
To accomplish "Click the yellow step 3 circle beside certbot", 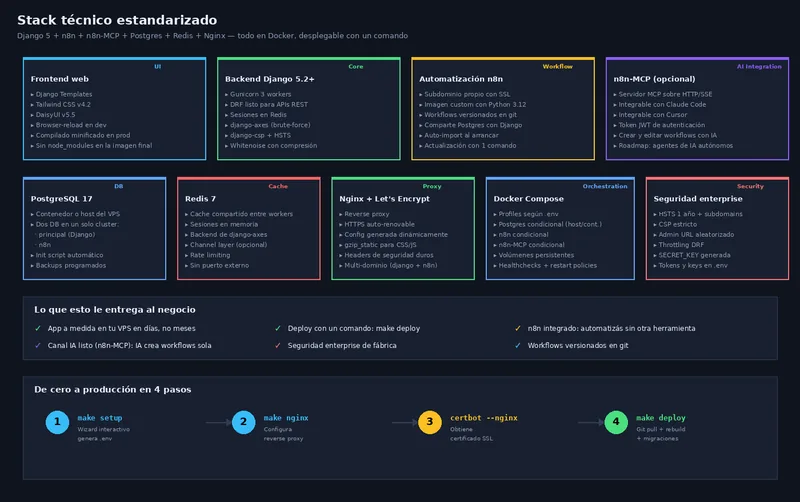I will pos(430,422).
